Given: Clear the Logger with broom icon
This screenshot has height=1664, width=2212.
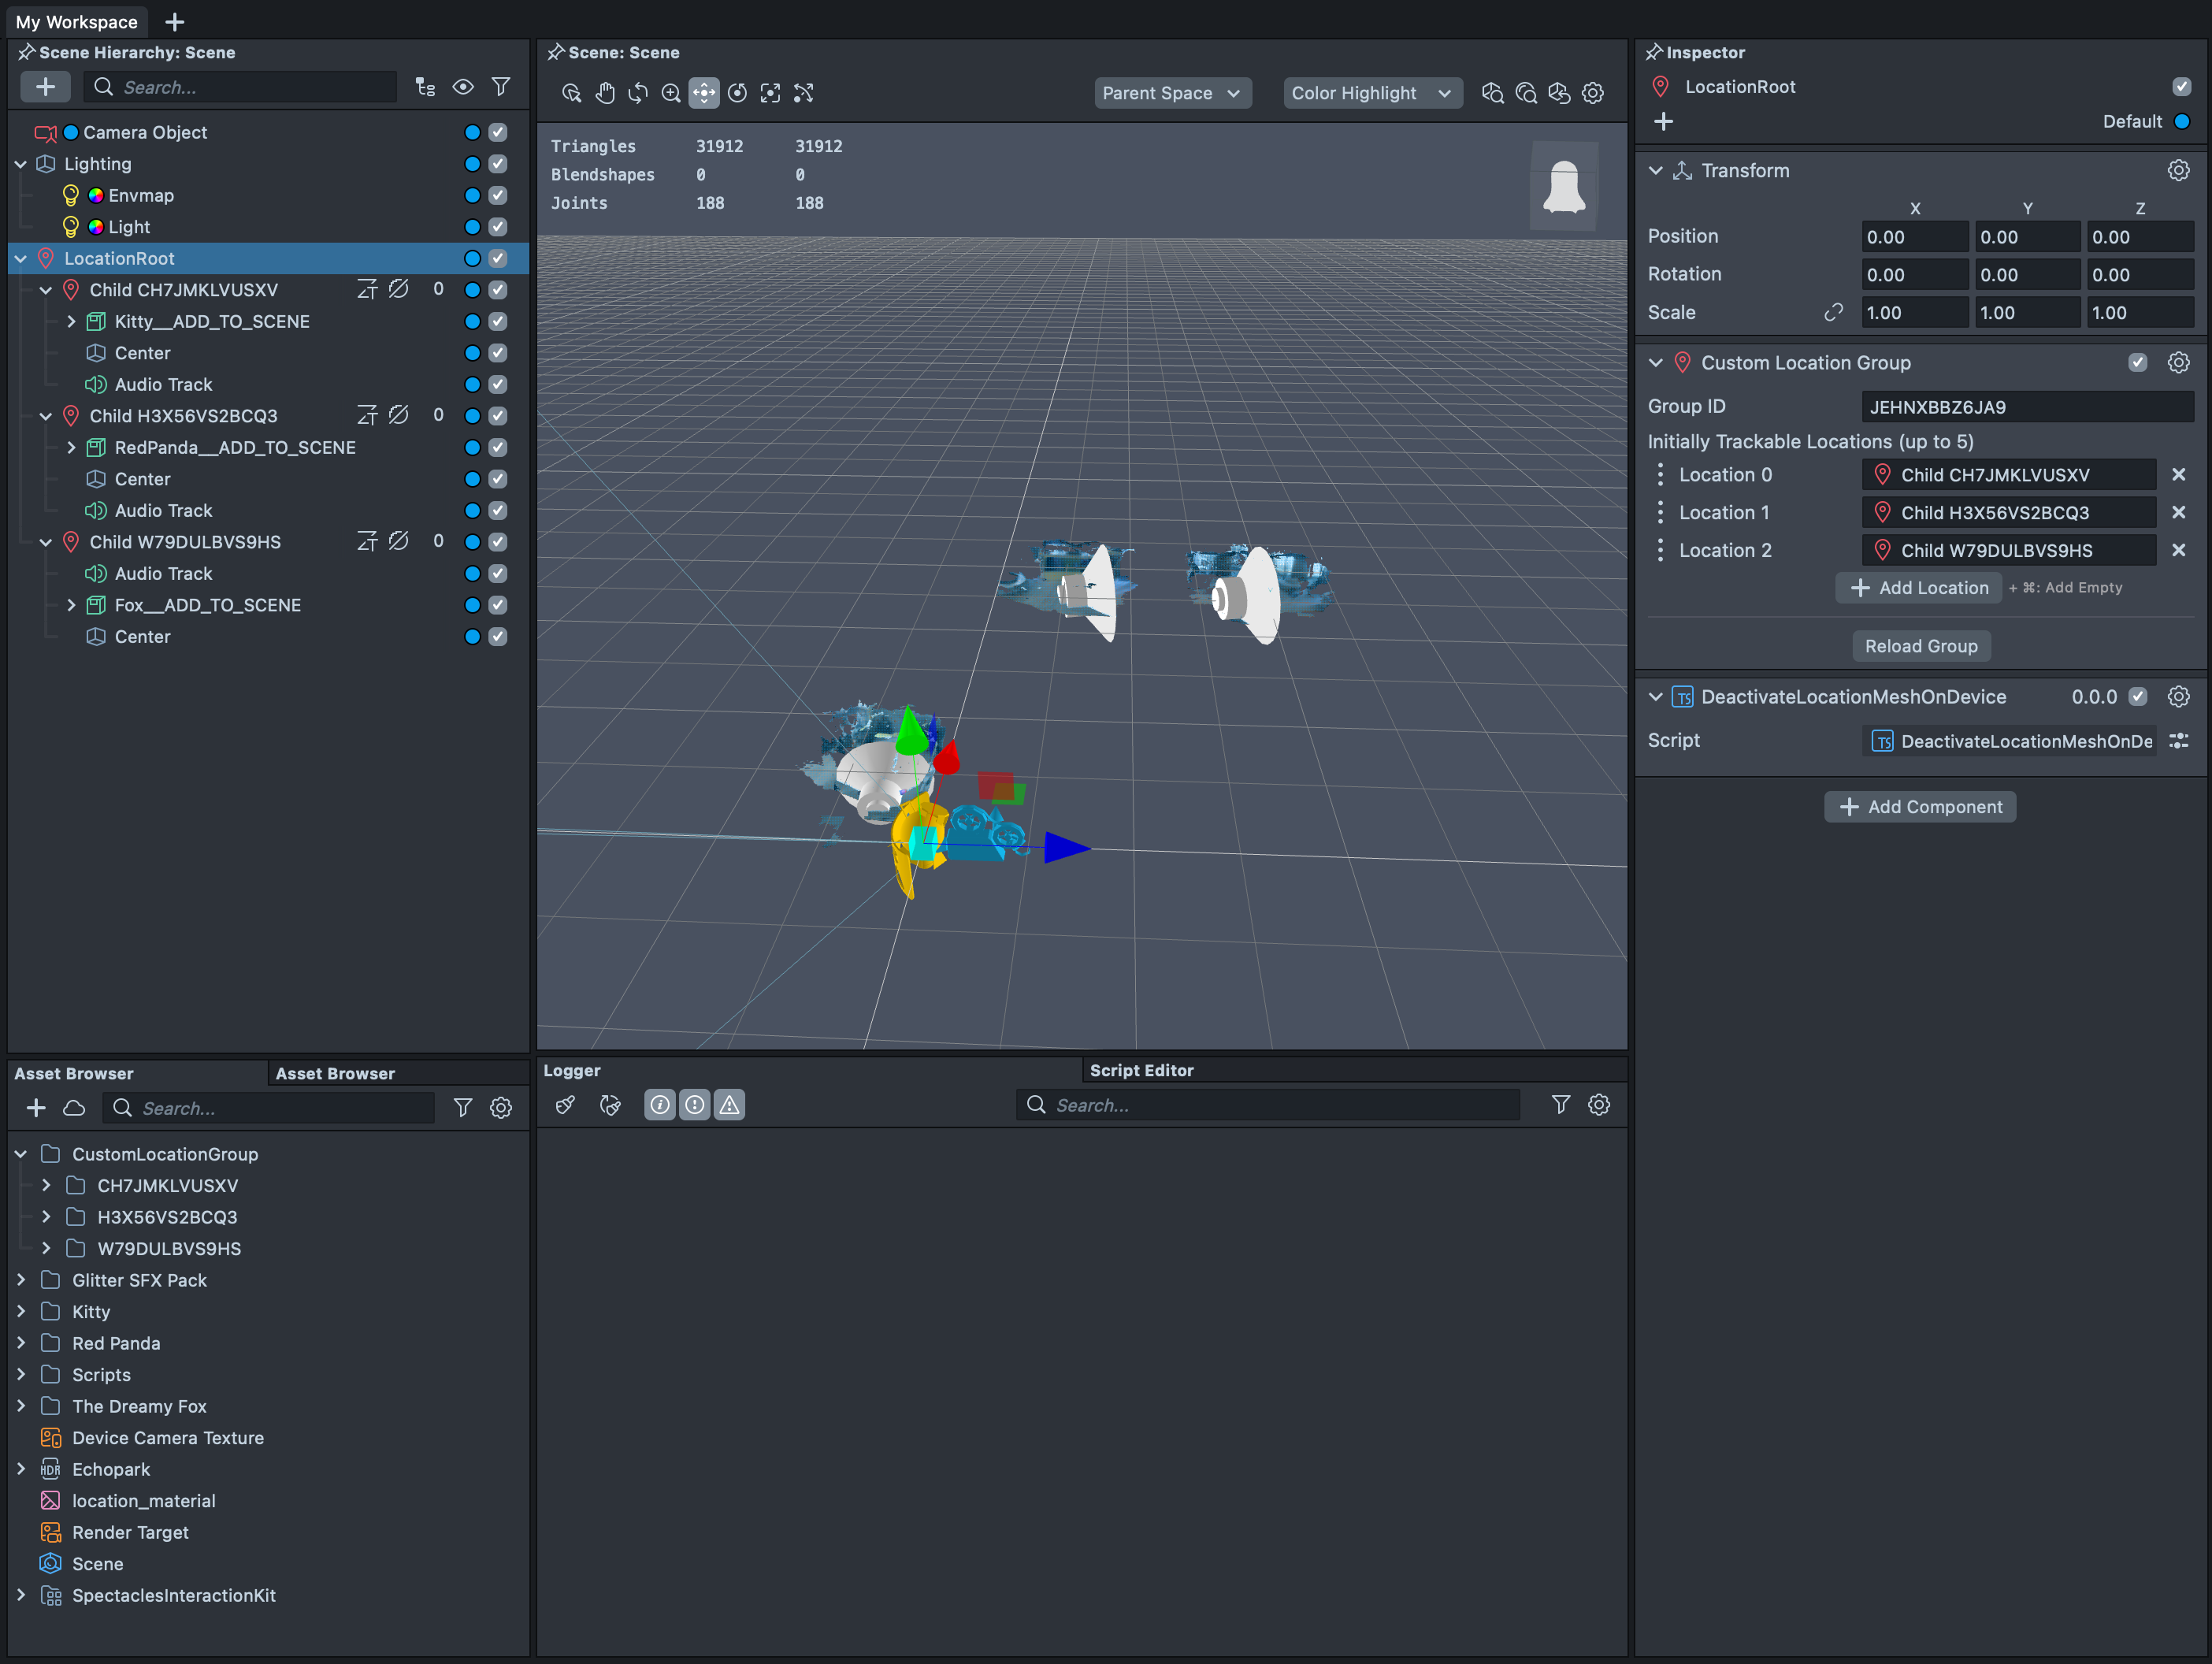Looking at the screenshot, I should (x=565, y=1105).
